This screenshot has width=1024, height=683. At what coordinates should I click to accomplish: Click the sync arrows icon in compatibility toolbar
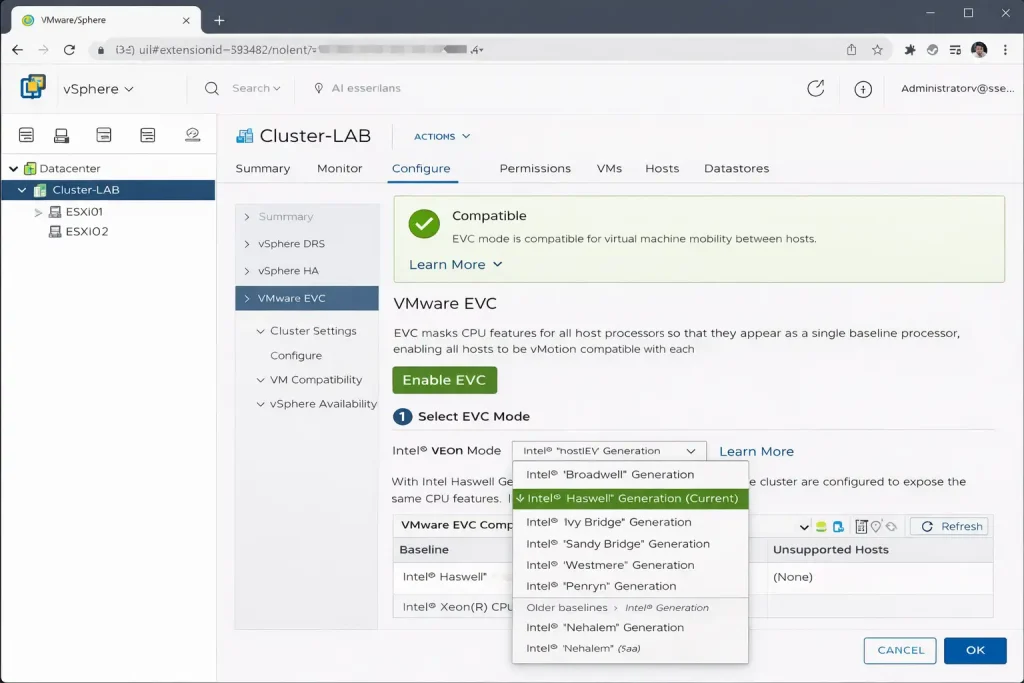click(x=891, y=526)
